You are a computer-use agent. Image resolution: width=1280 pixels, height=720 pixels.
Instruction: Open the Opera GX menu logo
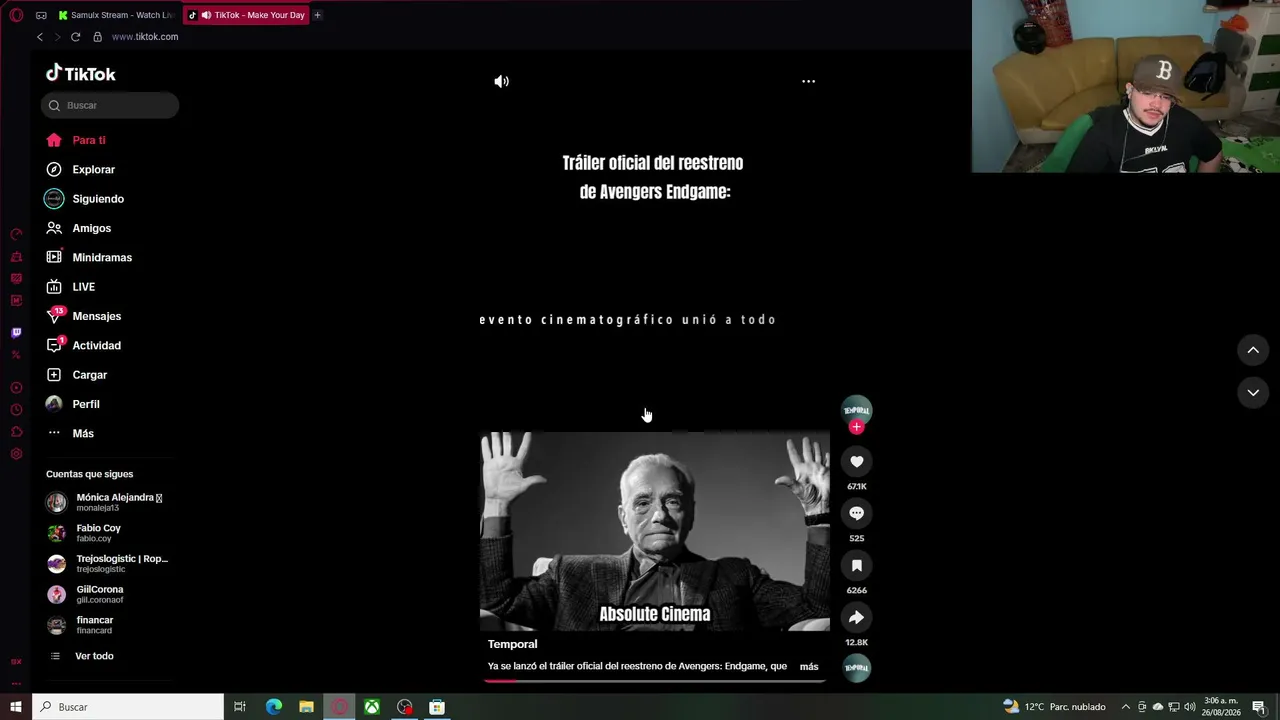(x=16, y=15)
